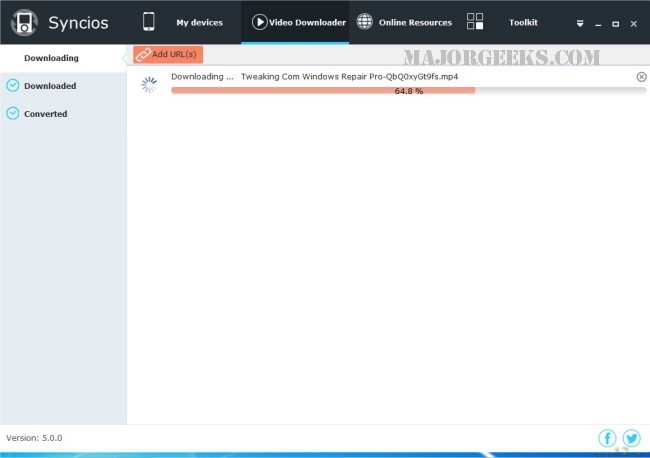The width and height of the screenshot is (650, 458).
Task: Click the 'Downloading ...' status text
Action: click(x=202, y=77)
